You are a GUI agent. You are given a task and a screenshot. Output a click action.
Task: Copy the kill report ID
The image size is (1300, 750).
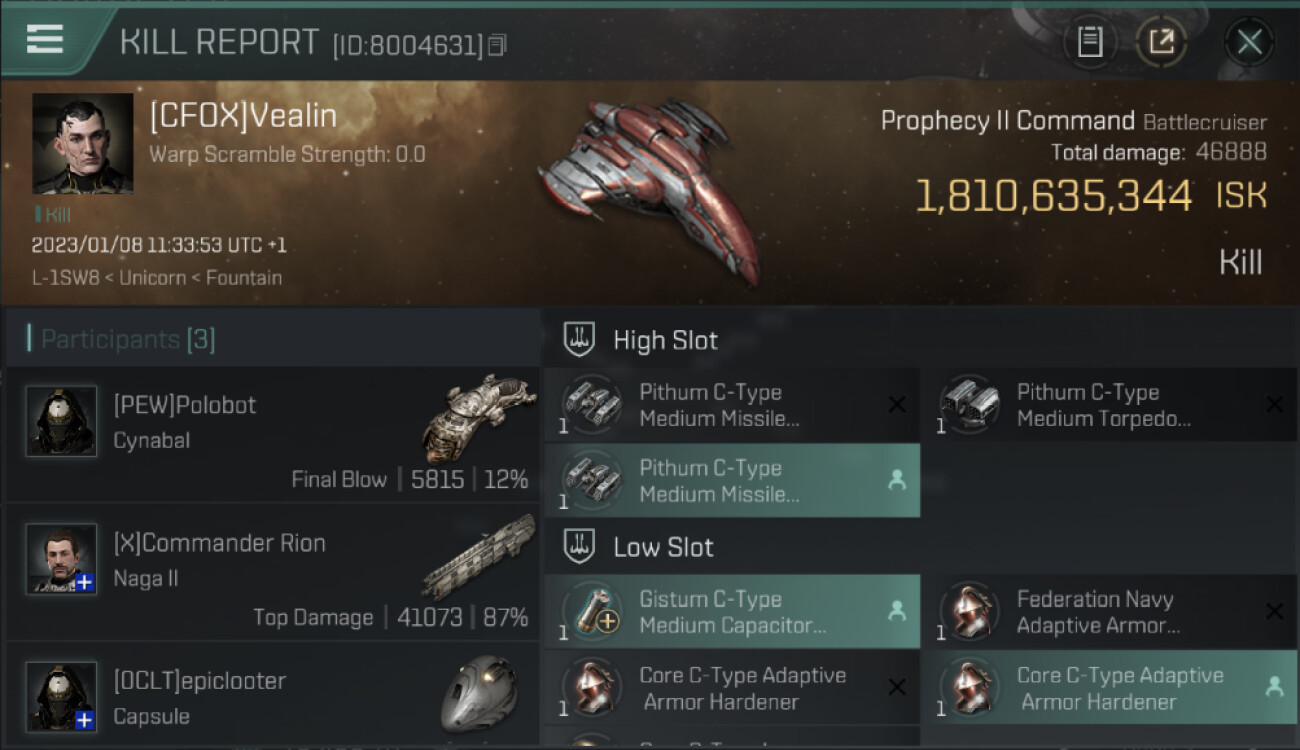click(x=498, y=45)
